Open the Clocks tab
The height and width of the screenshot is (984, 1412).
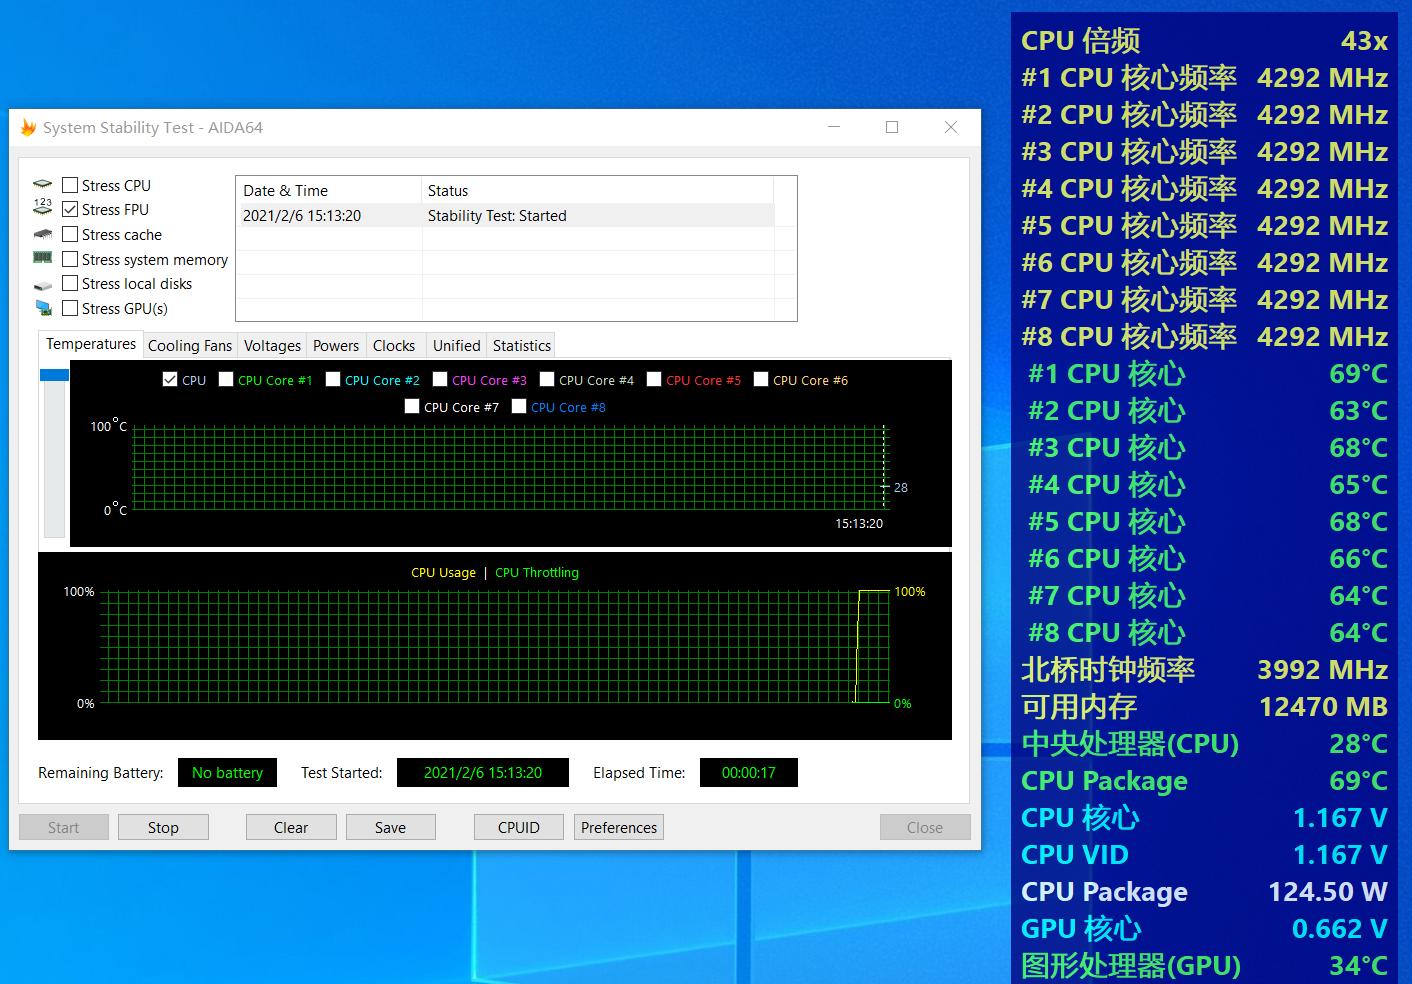click(394, 345)
